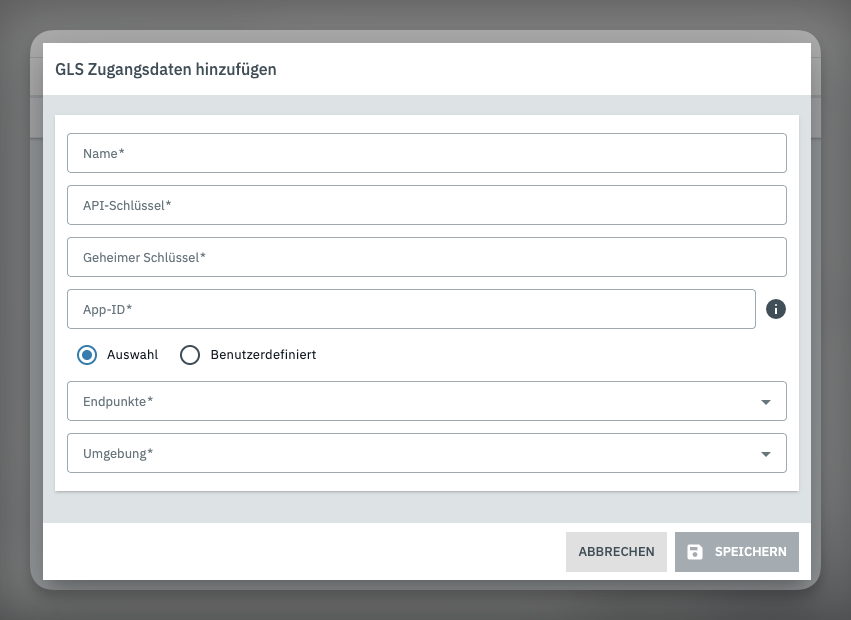Click the Umgebung dropdown arrow
This screenshot has height=620, width=851.
pyautogui.click(x=766, y=454)
